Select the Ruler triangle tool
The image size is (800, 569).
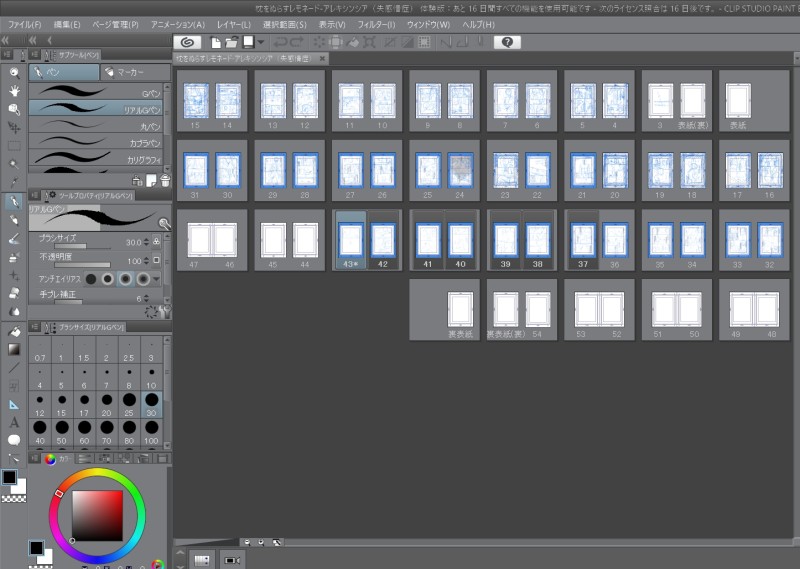14,405
